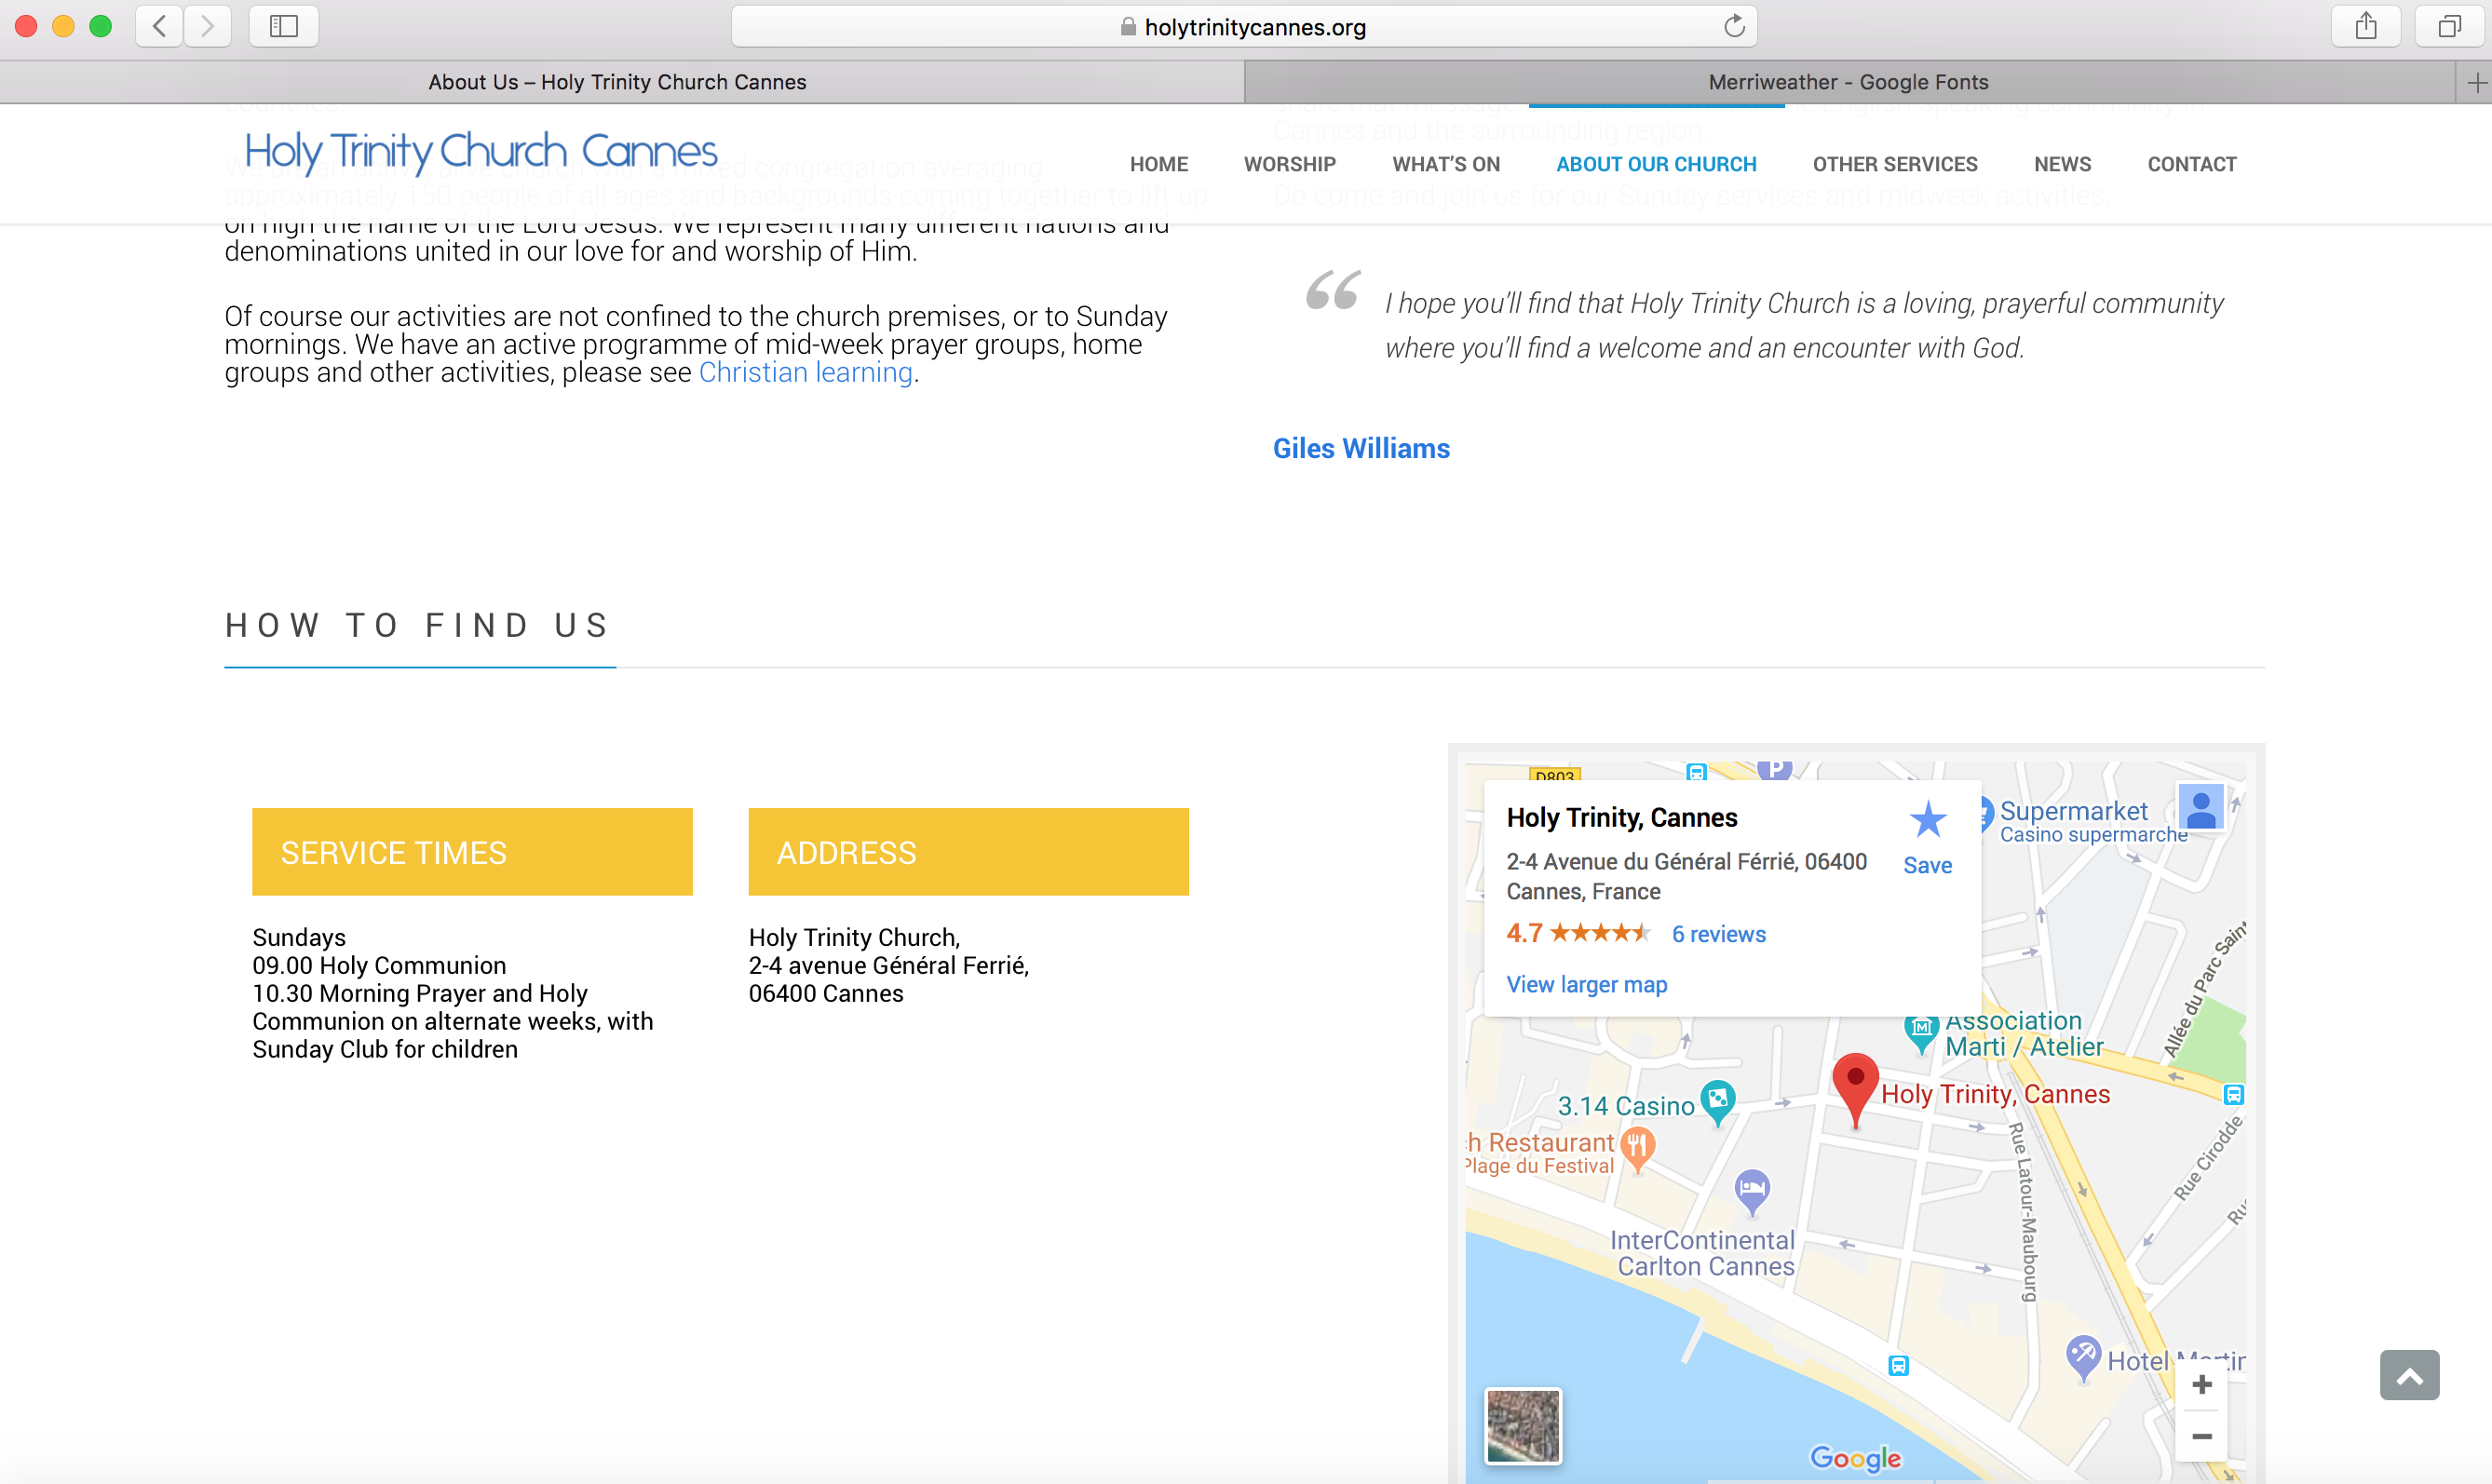
Task: Click Safari's back navigation arrow
Action: coord(160,26)
